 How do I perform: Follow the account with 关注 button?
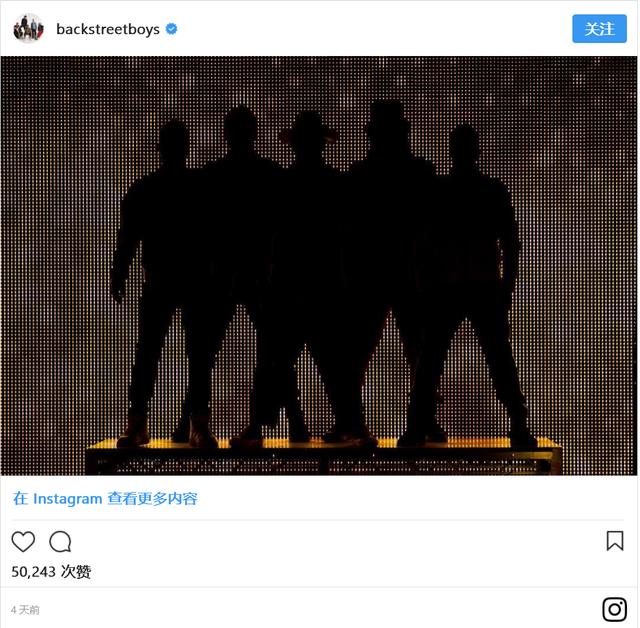pos(599,29)
